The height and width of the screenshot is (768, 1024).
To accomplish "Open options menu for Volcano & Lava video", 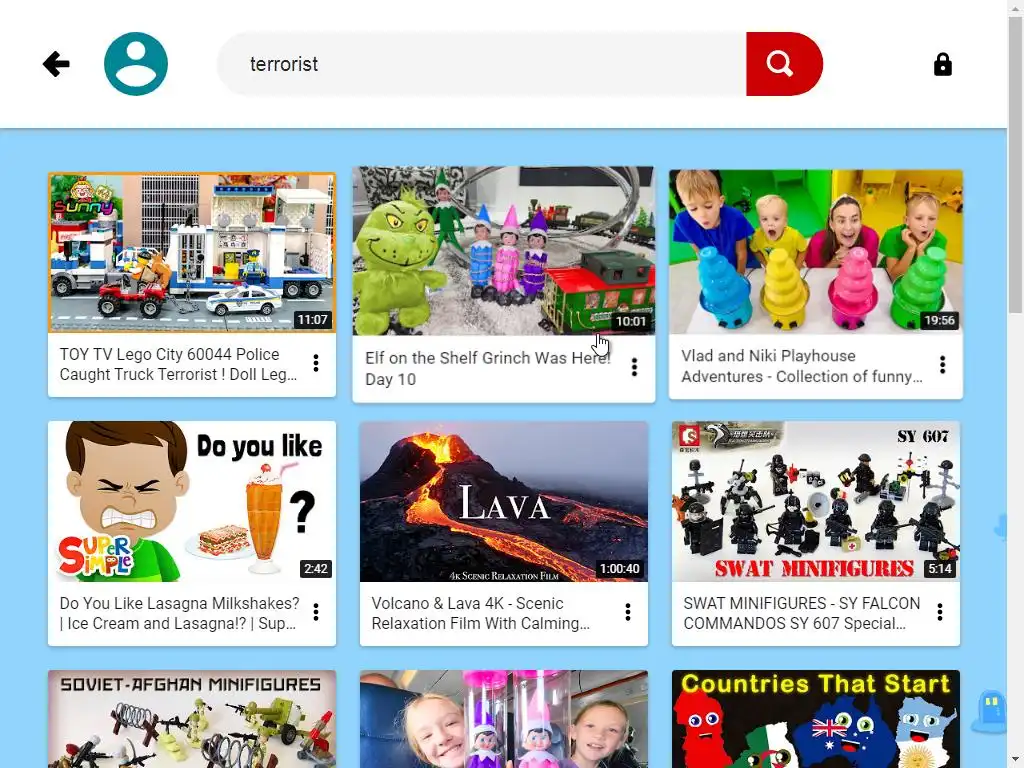I will pos(628,612).
